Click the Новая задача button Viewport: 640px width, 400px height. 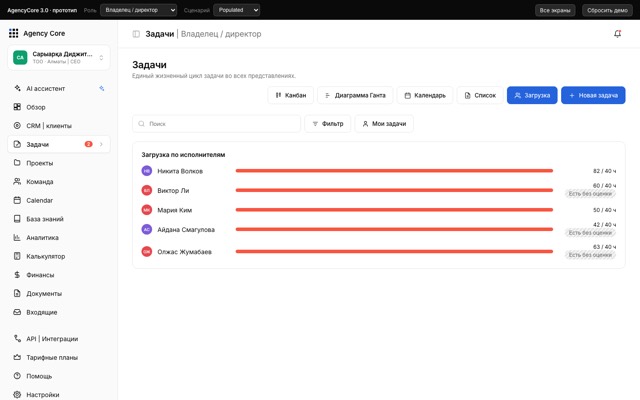[x=593, y=95]
